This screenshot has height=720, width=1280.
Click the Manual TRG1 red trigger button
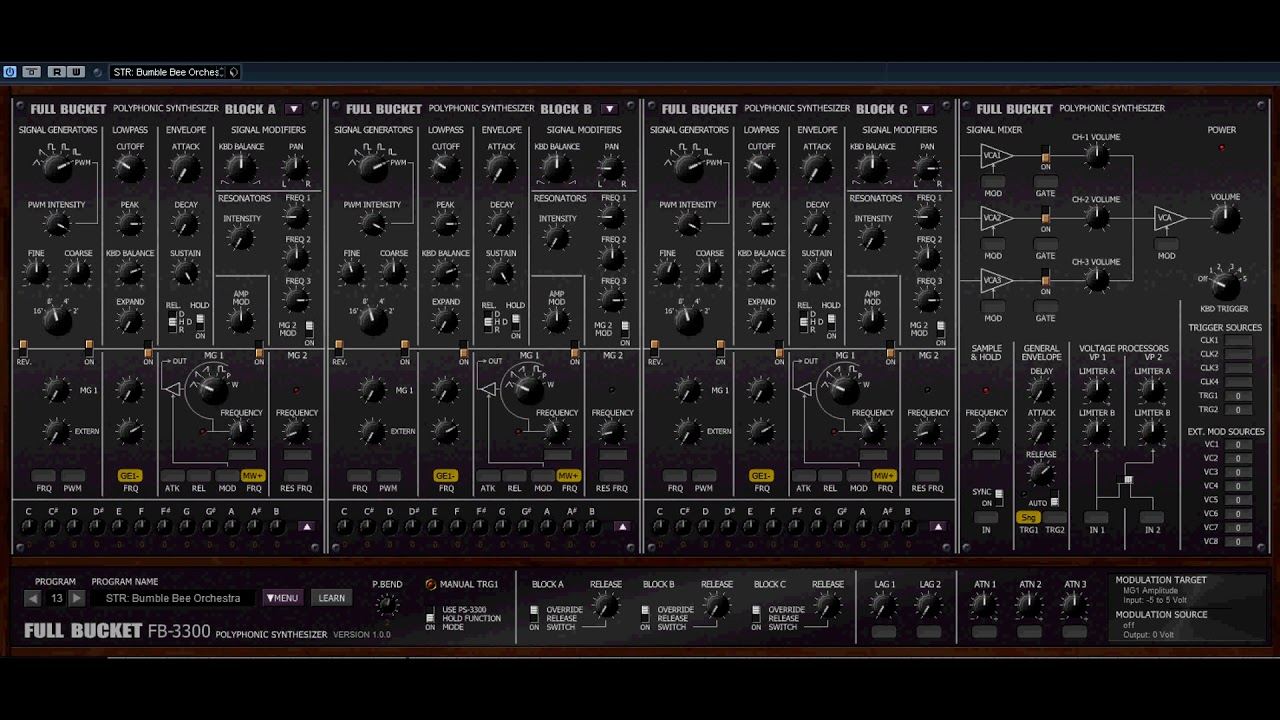click(431, 585)
